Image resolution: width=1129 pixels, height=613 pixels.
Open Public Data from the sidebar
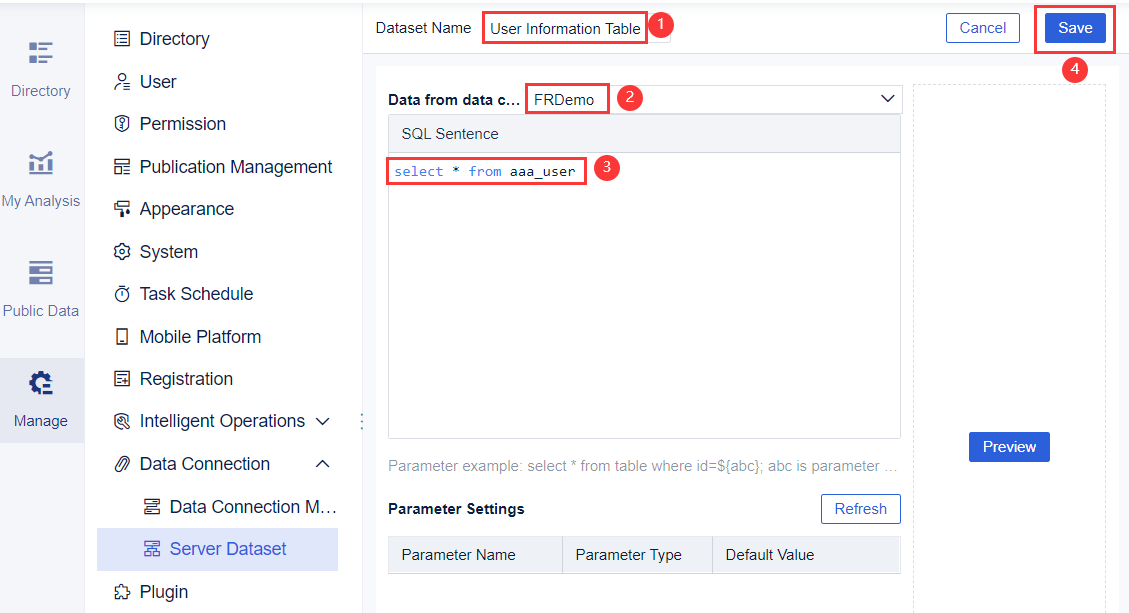[x=40, y=285]
